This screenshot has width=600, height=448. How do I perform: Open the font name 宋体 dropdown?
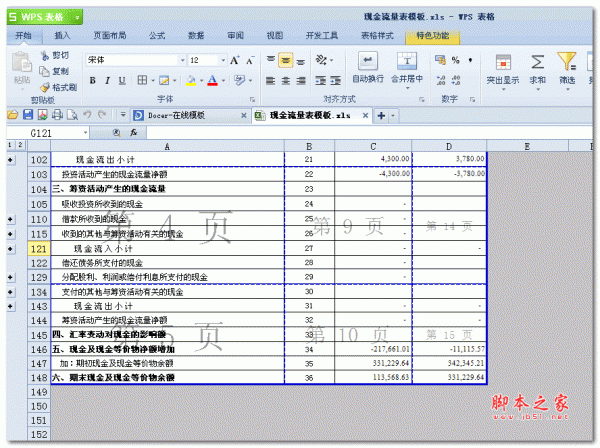tap(183, 60)
